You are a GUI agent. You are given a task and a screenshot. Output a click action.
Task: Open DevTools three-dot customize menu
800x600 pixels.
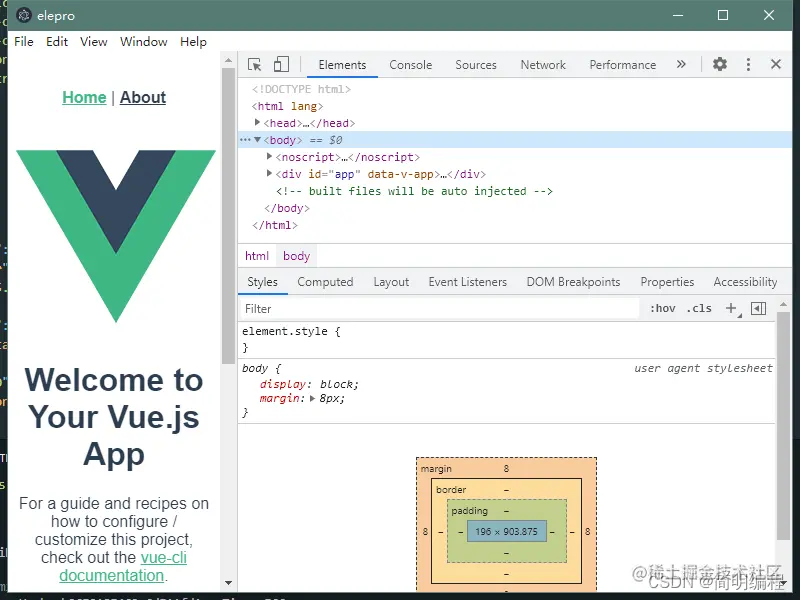[748, 64]
